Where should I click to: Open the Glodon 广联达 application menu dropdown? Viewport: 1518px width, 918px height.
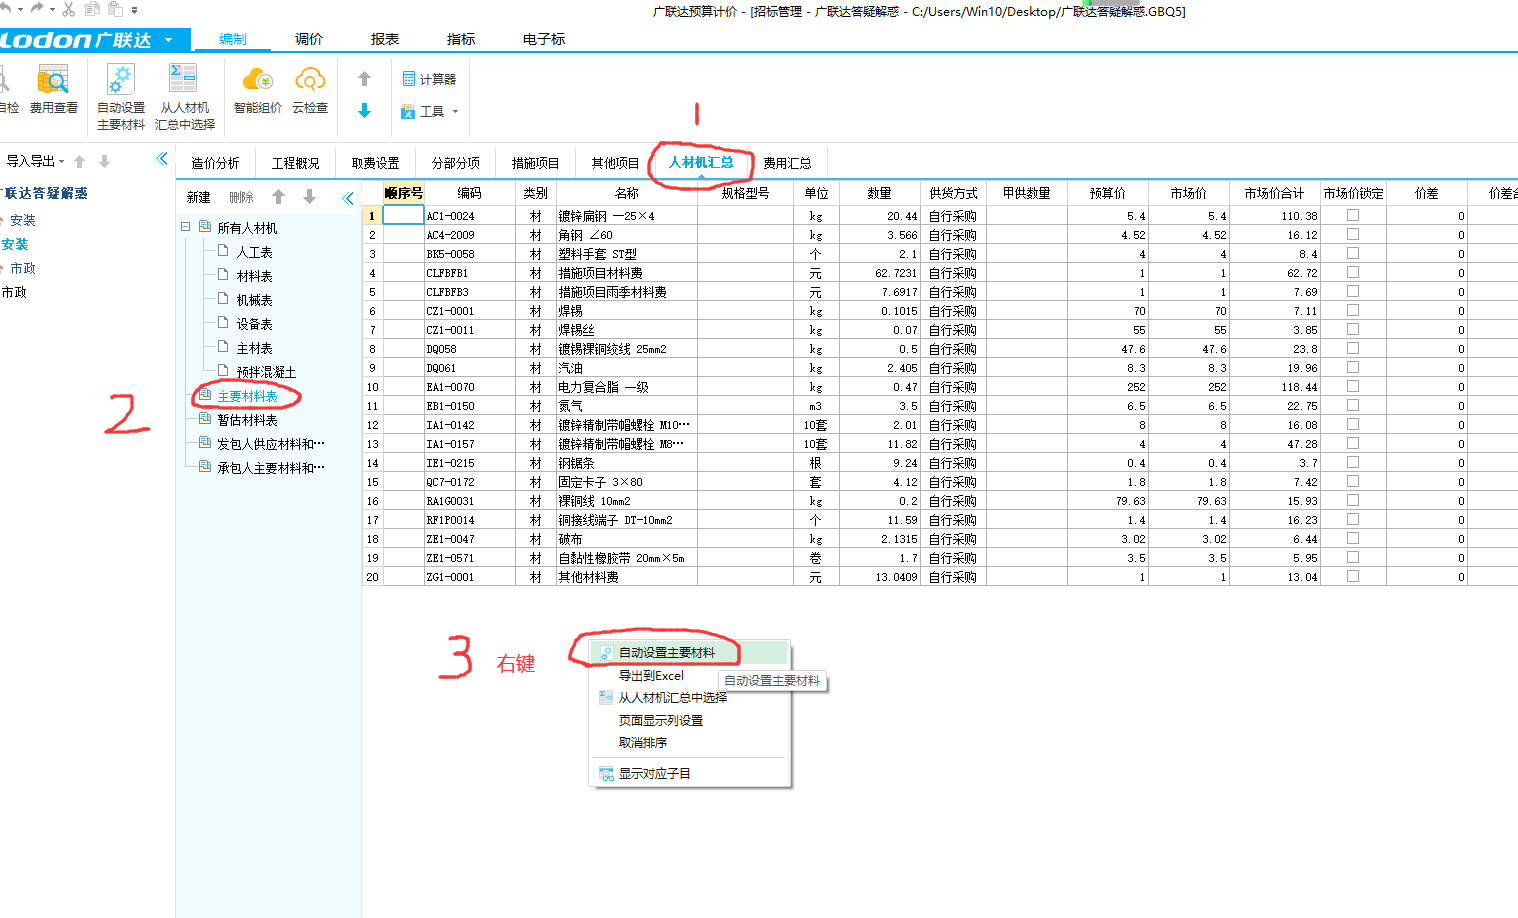[168, 40]
